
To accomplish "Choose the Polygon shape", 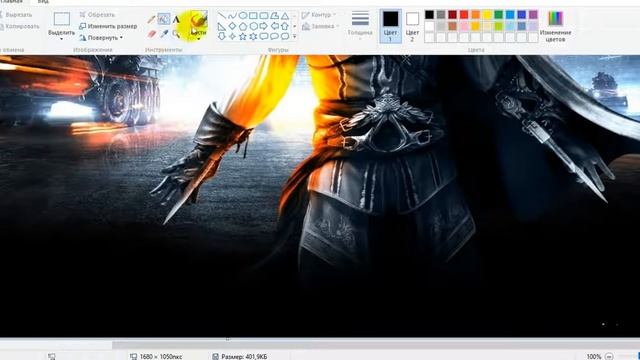I will tap(275, 16).
